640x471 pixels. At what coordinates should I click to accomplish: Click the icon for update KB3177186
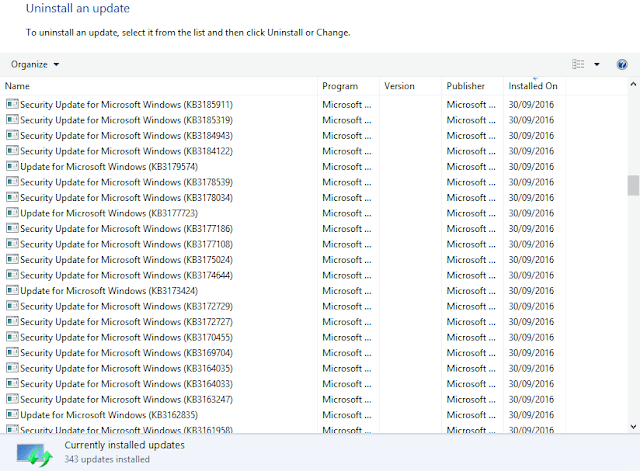12,228
